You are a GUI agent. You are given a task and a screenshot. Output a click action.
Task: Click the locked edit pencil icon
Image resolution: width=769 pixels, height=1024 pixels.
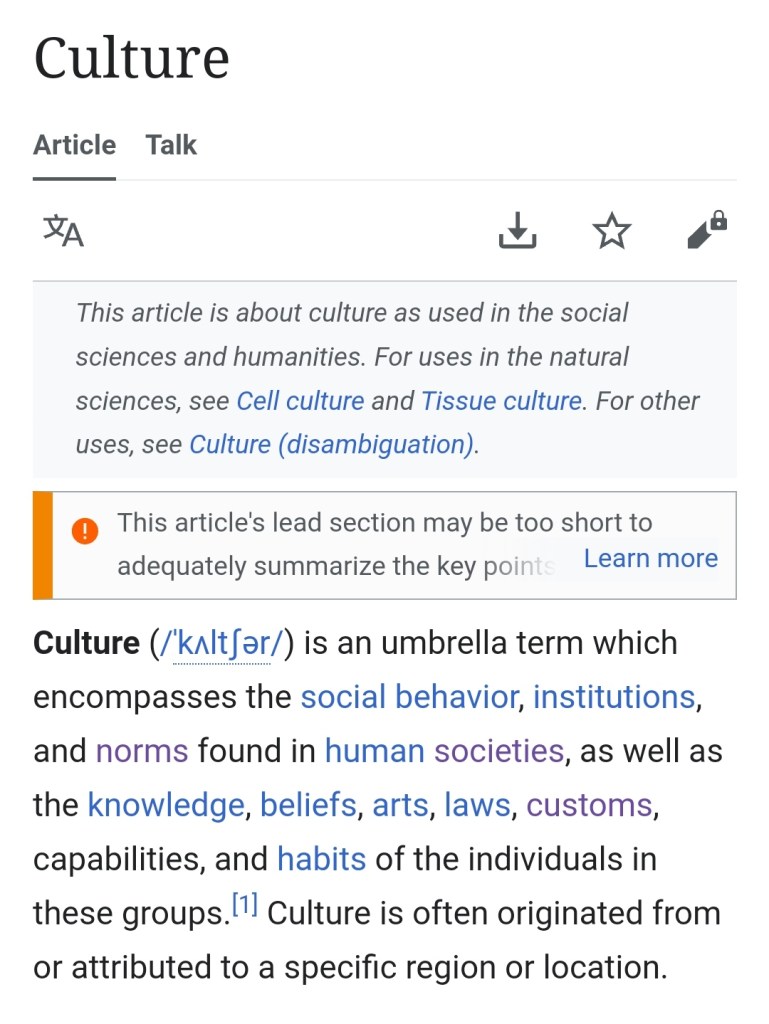pos(707,230)
